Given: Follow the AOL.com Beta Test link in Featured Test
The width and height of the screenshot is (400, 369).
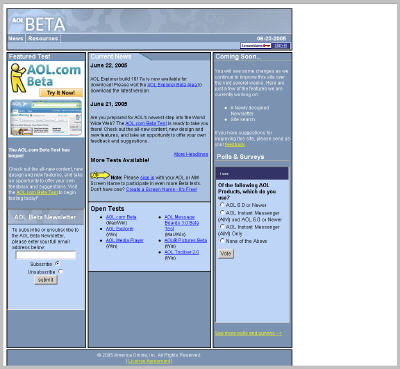Looking at the screenshot, I should [37, 192].
